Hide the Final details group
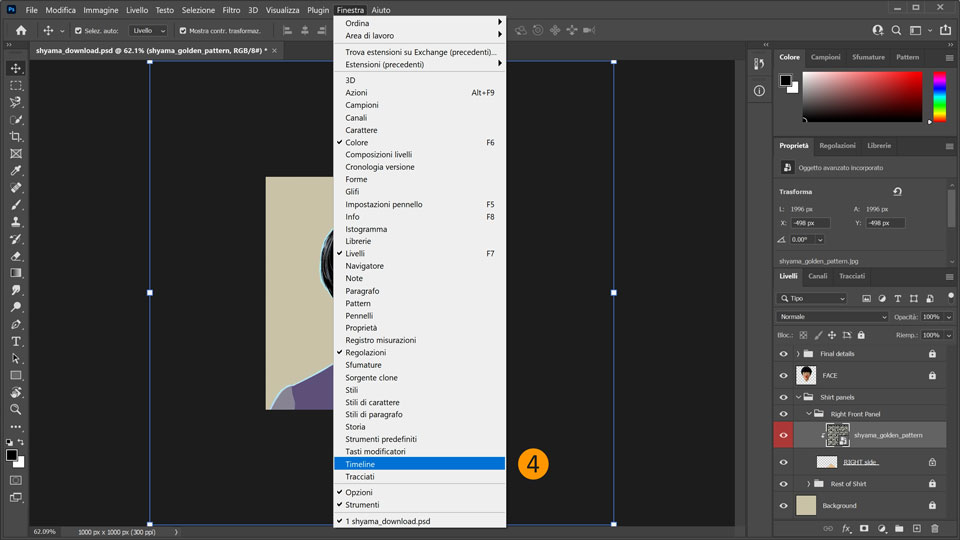Viewport: 960px width, 540px height. click(783, 354)
